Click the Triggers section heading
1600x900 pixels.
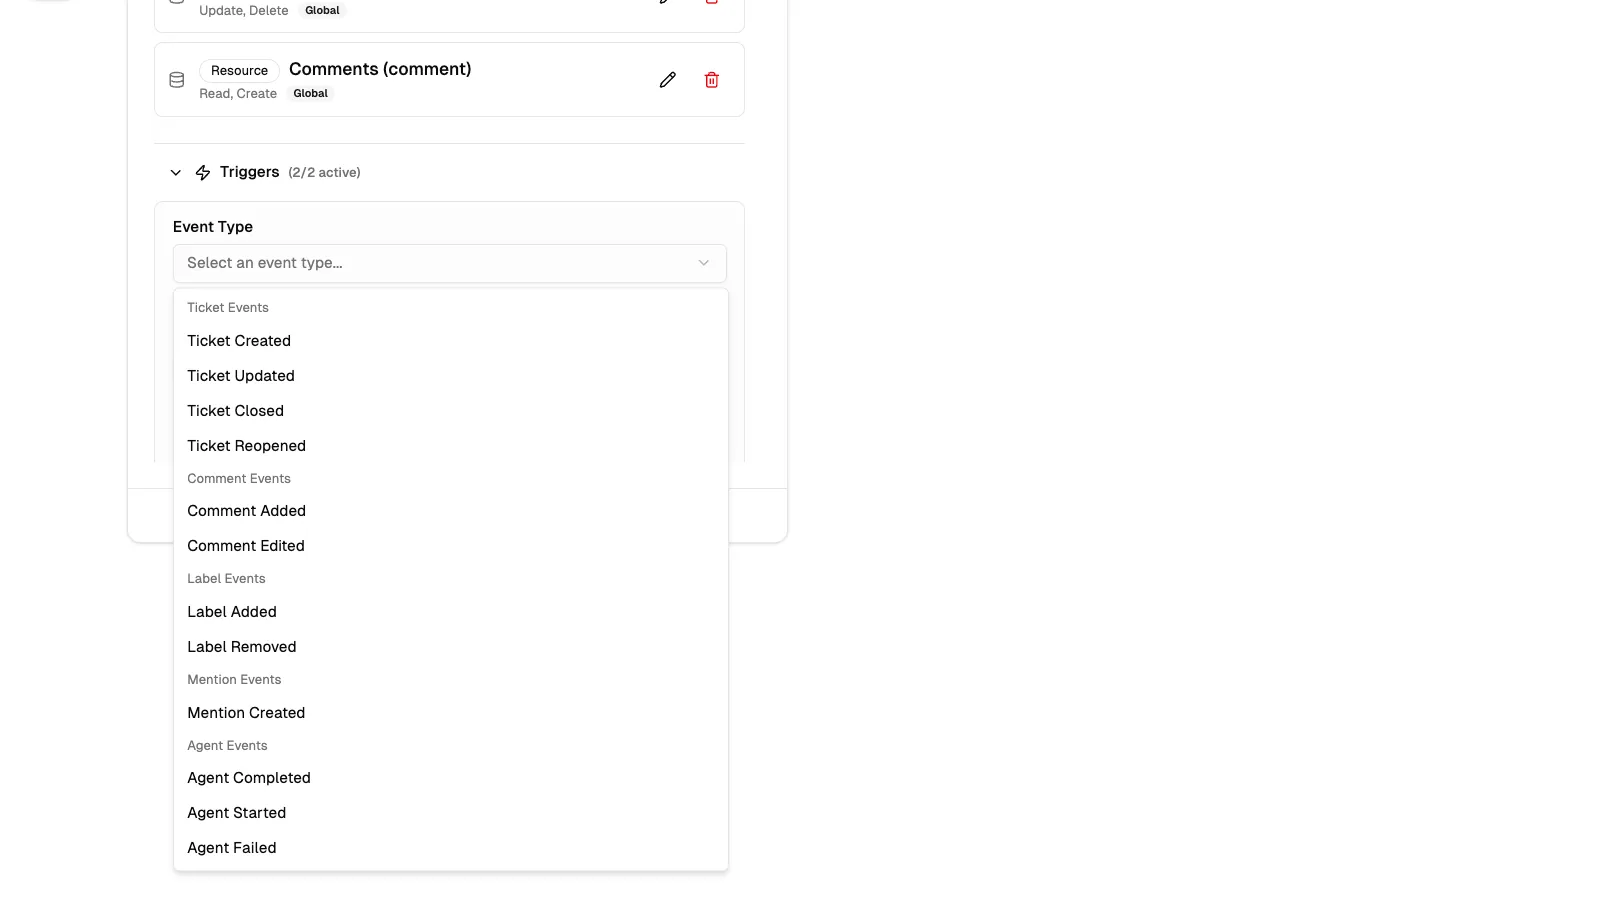pos(249,172)
